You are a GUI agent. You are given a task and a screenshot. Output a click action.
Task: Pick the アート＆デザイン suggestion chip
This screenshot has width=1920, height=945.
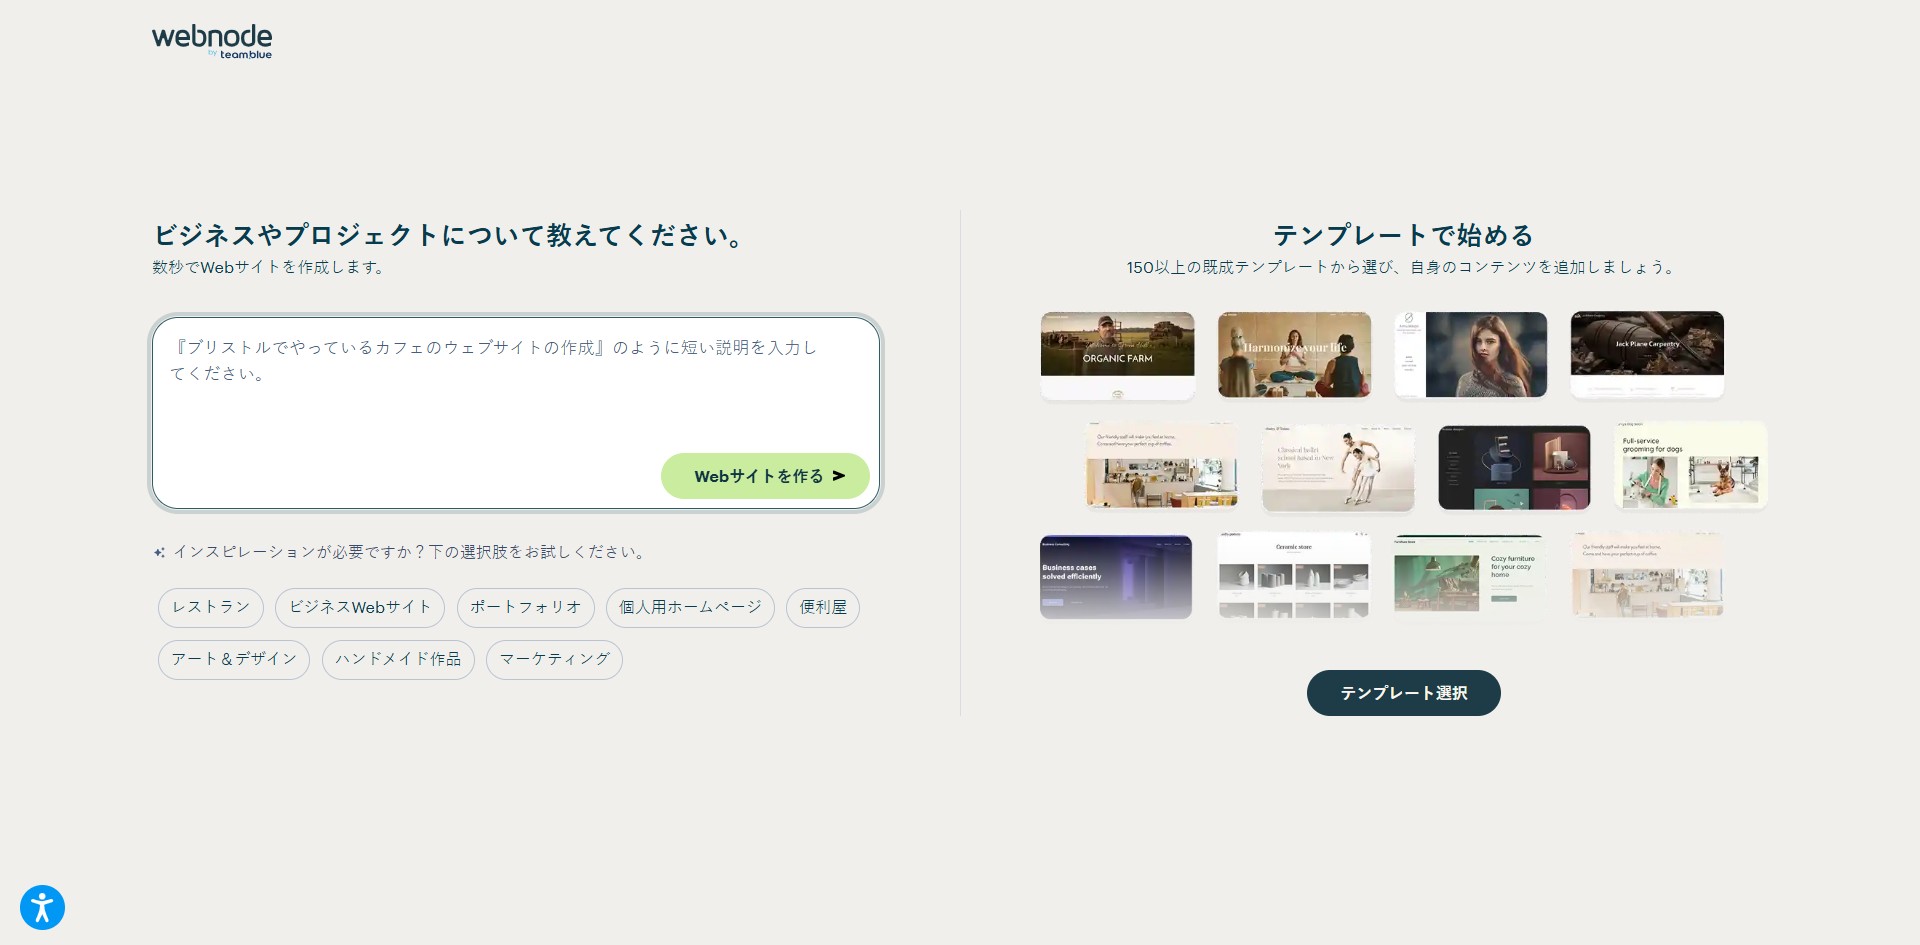tap(234, 660)
